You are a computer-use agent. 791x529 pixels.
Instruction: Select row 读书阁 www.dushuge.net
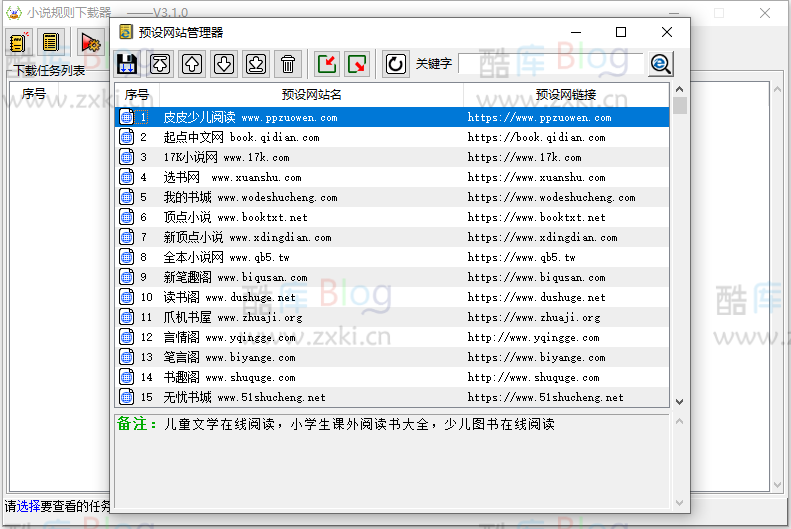[391, 298]
